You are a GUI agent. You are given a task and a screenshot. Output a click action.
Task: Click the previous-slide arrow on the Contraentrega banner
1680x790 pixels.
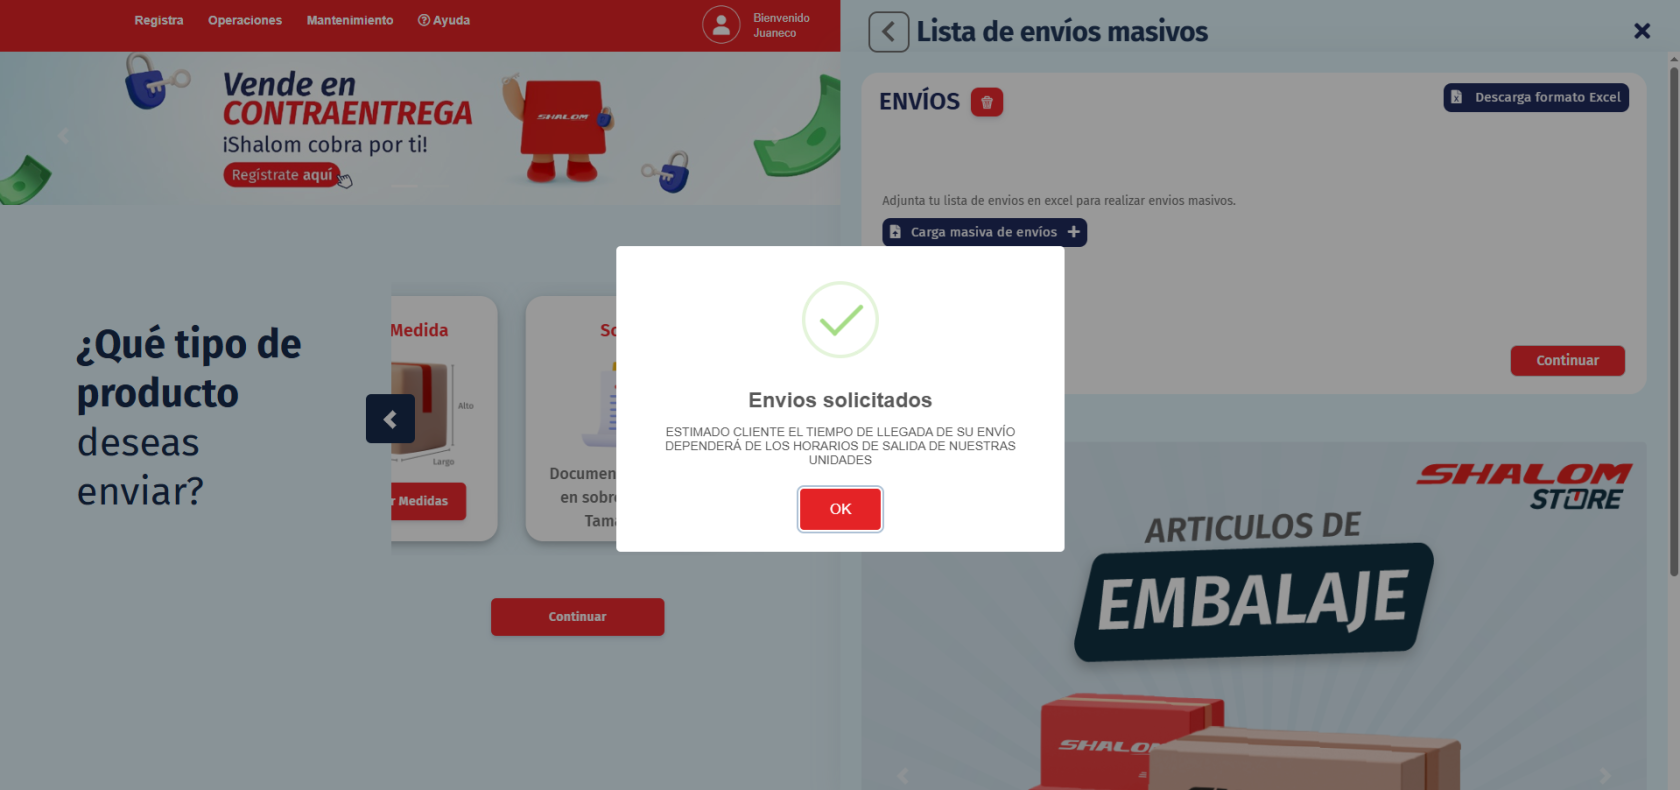pos(63,136)
